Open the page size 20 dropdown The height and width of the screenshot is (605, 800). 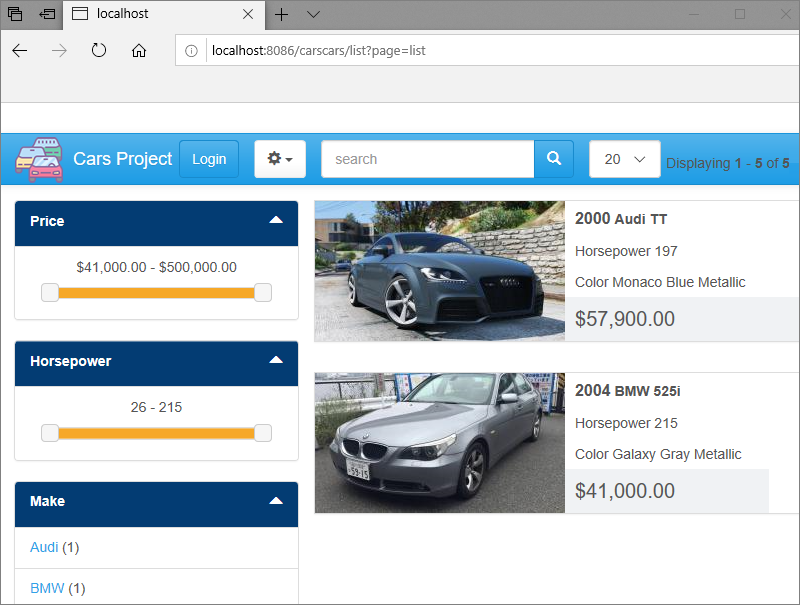coord(624,159)
